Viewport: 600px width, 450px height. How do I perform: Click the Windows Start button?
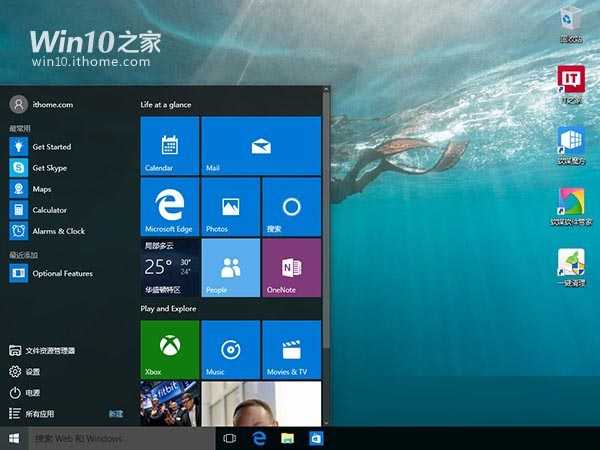click(14, 439)
